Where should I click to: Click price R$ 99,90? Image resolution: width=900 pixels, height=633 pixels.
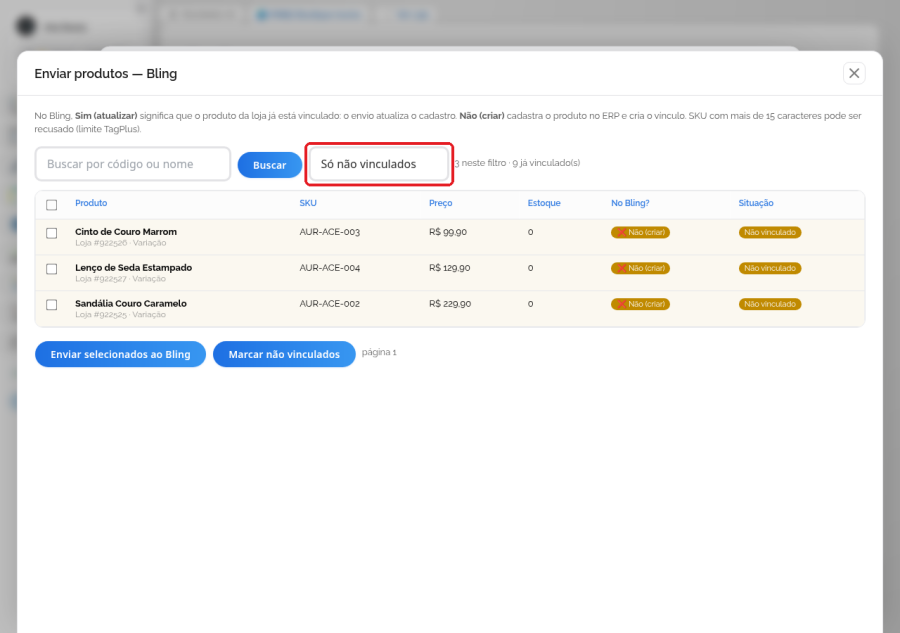[448, 232]
